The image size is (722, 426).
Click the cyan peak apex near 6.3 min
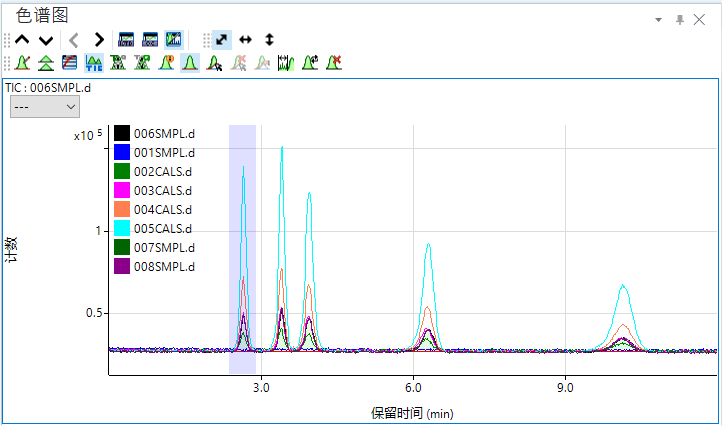click(429, 245)
